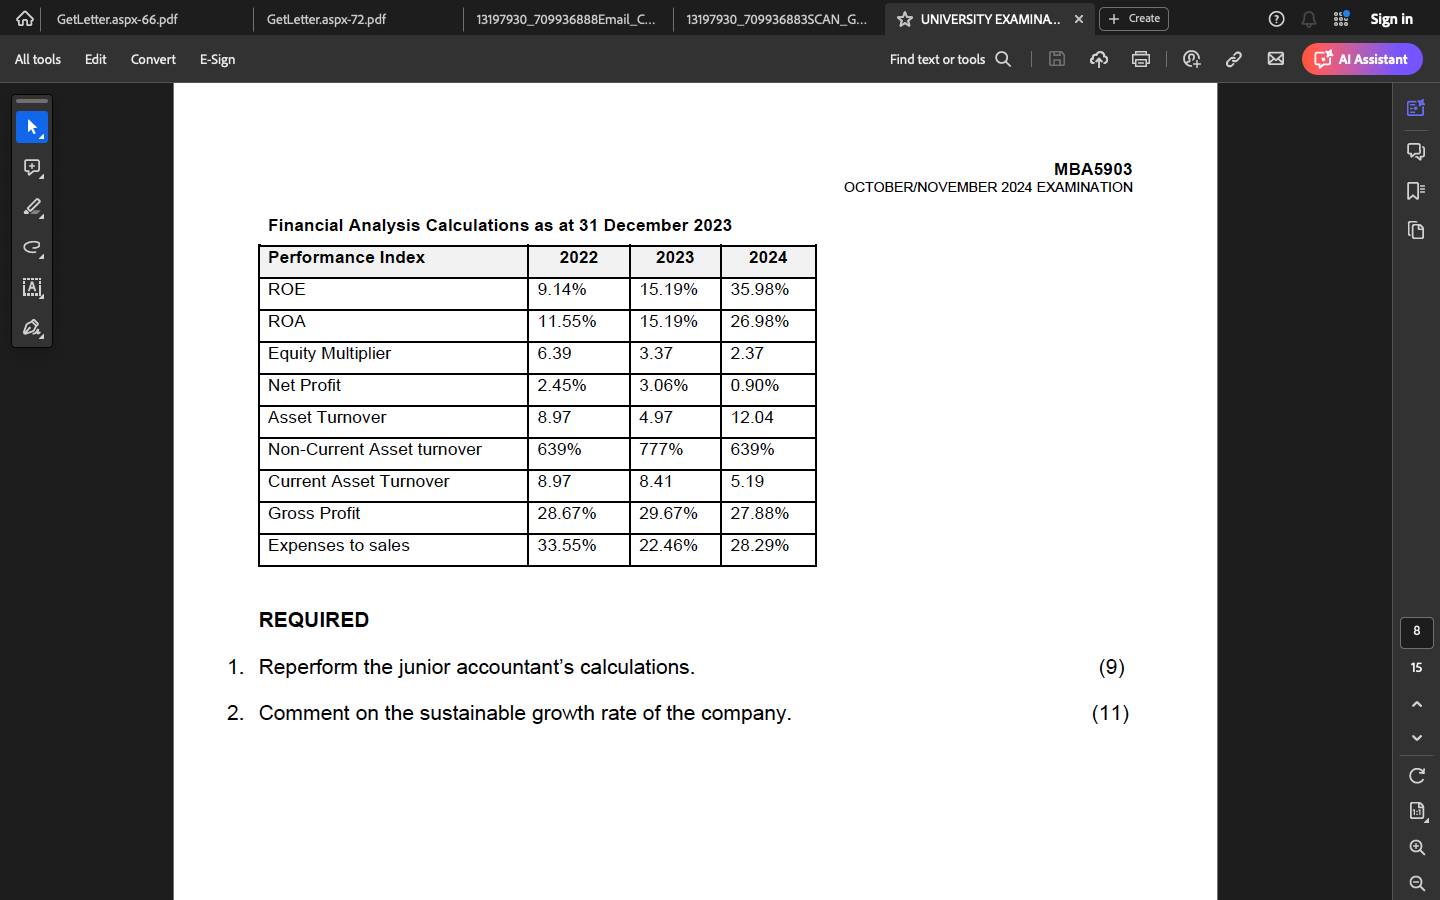Click the Expenses to sales row label
This screenshot has width=1440, height=900.
tap(338, 545)
